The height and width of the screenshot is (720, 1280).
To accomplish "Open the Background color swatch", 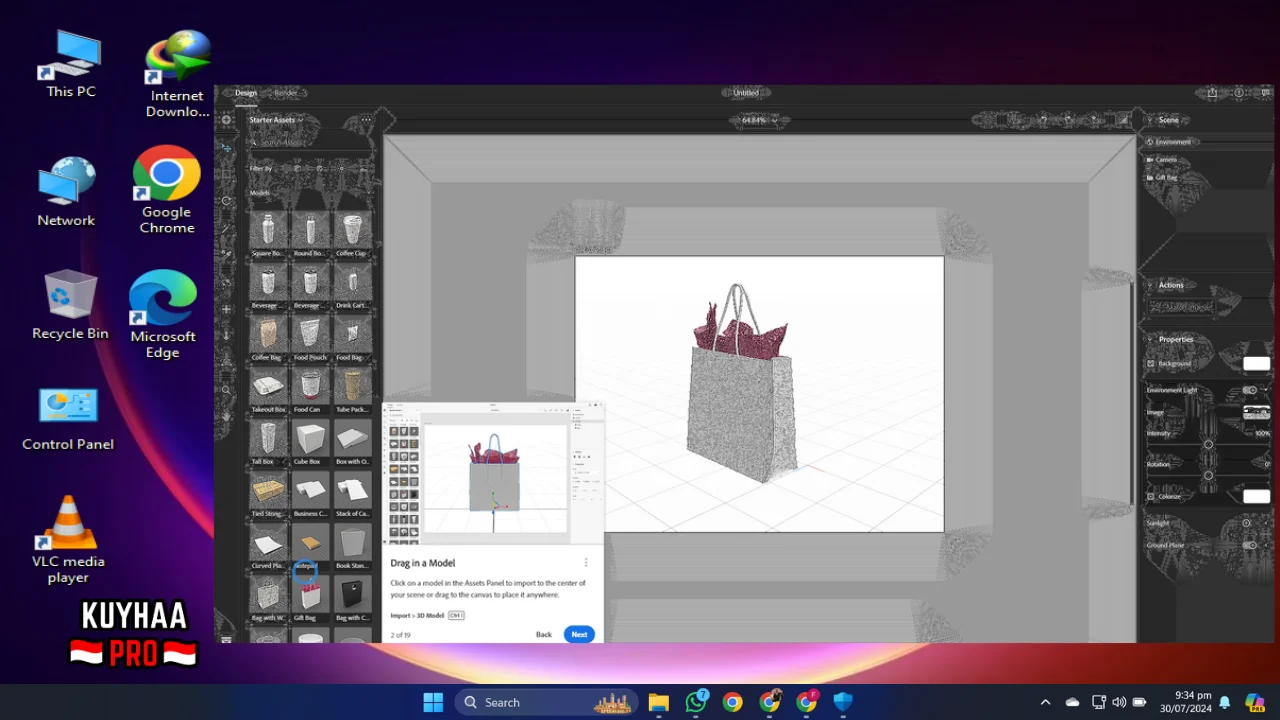I will 1257,364.
